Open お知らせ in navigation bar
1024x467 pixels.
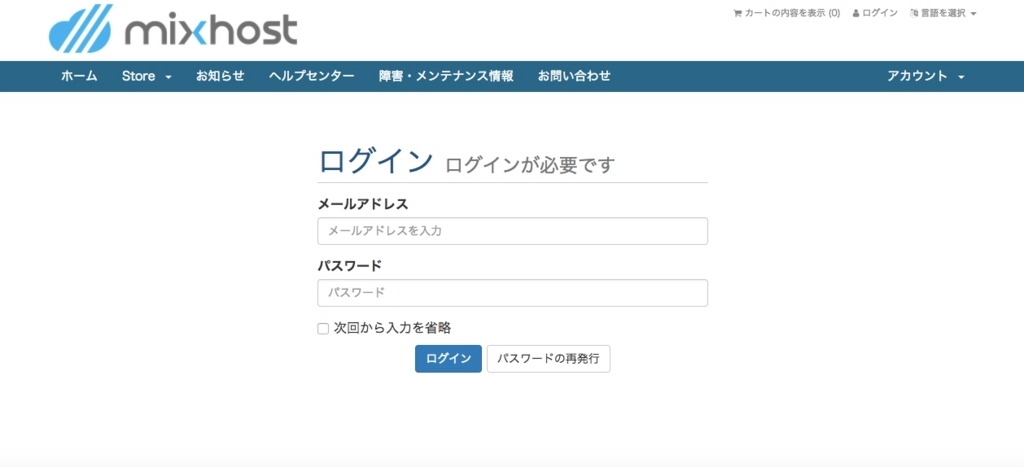coord(220,76)
